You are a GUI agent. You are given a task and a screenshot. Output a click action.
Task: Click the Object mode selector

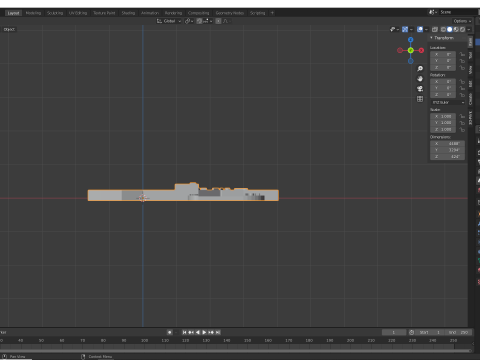9,29
